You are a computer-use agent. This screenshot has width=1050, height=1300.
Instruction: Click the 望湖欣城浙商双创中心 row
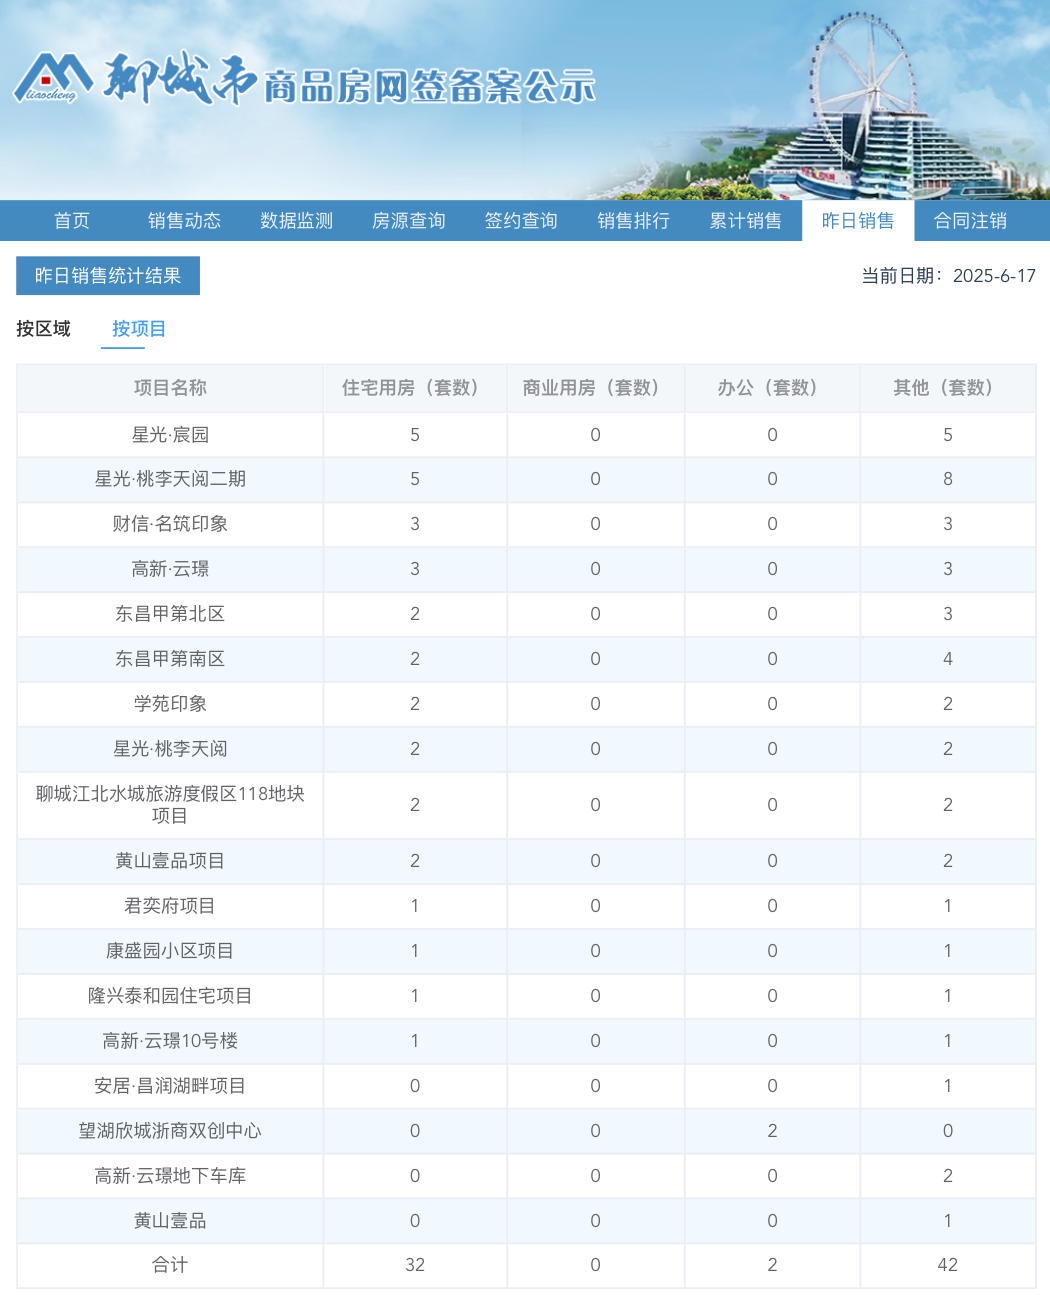(x=168, y=1131)
